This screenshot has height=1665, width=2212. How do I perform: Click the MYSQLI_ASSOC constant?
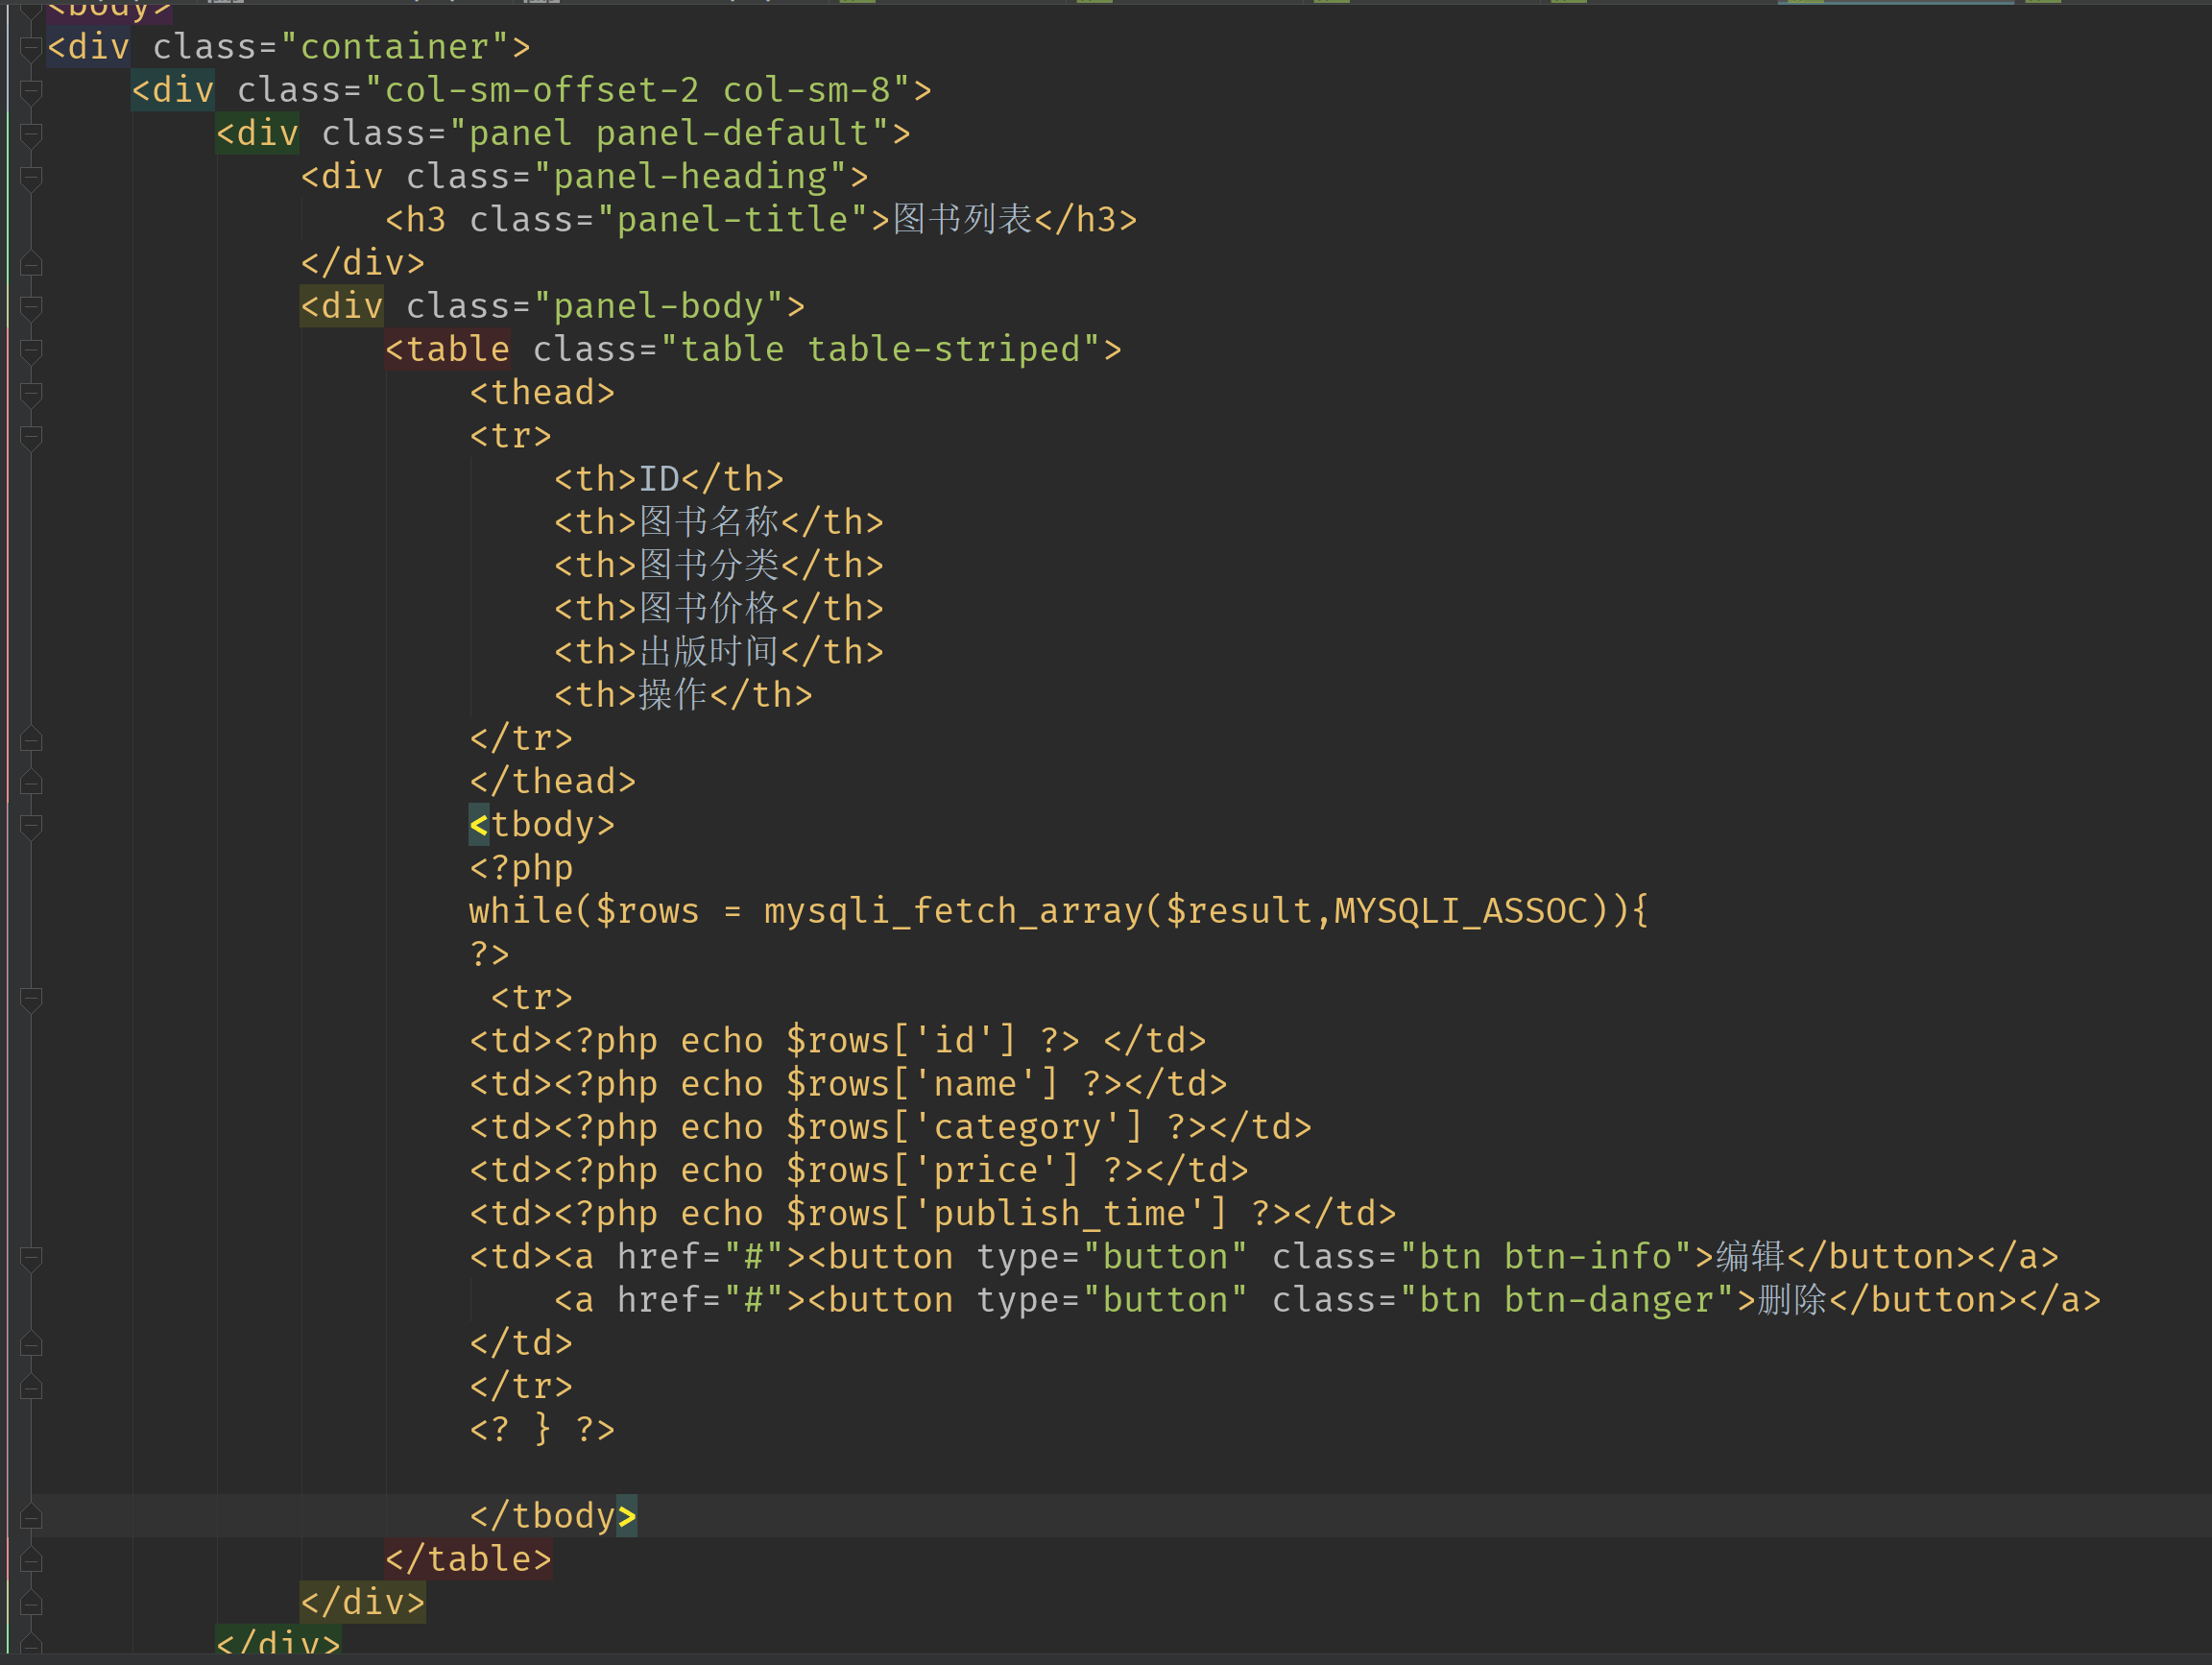[1461, 911]
